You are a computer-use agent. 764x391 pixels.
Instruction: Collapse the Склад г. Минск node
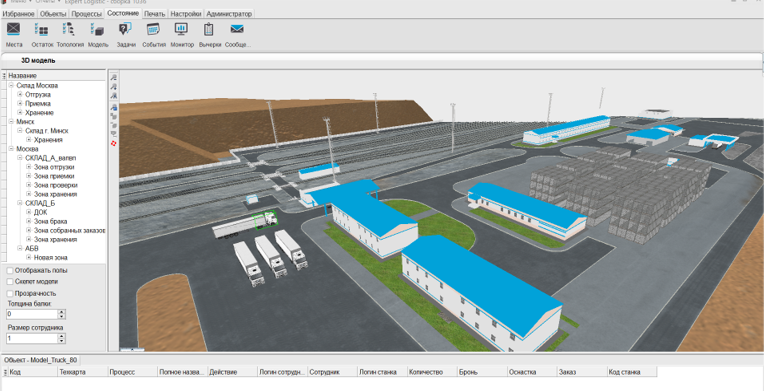coord(20,131)
